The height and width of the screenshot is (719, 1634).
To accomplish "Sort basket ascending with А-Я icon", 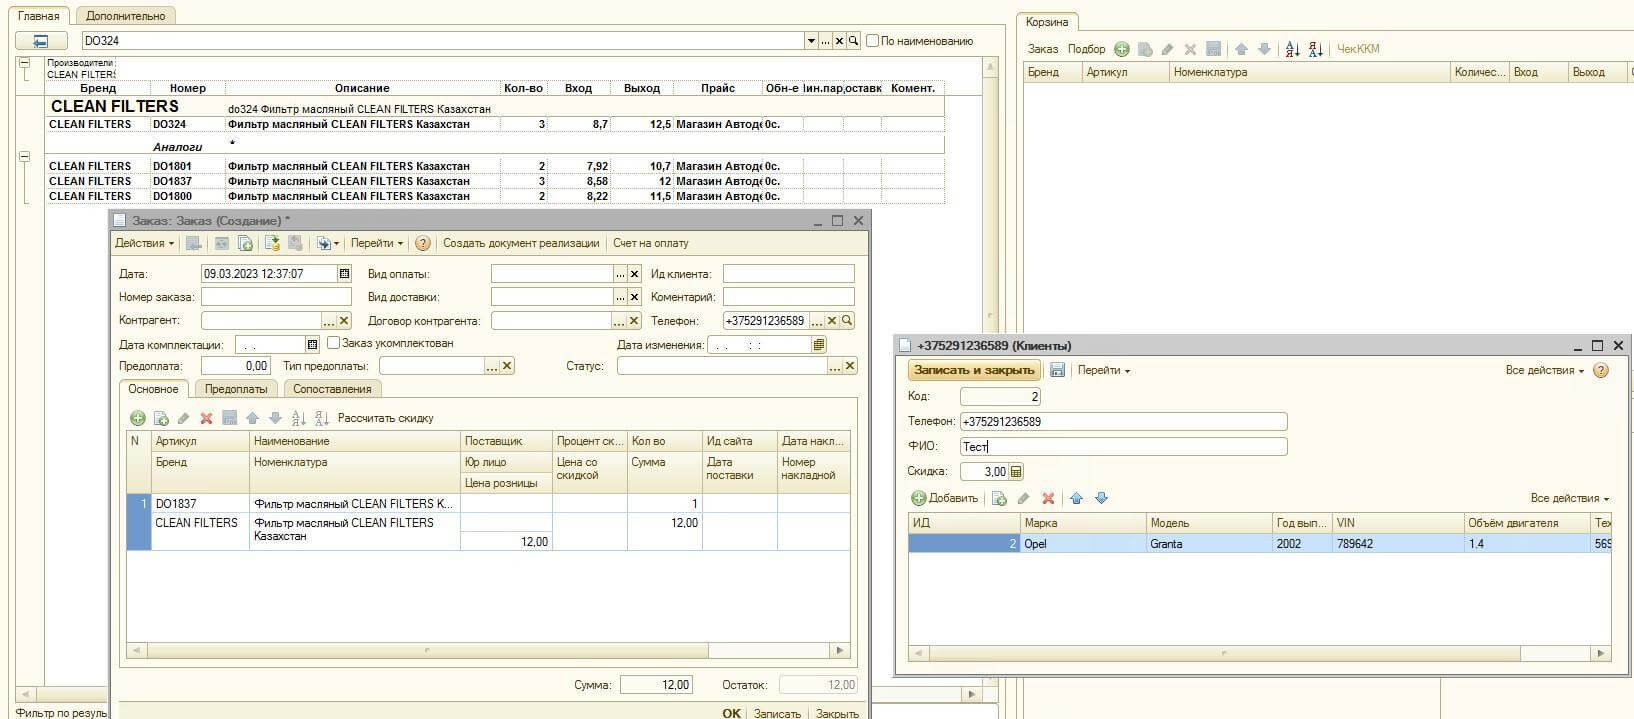I will [1292, 49].
